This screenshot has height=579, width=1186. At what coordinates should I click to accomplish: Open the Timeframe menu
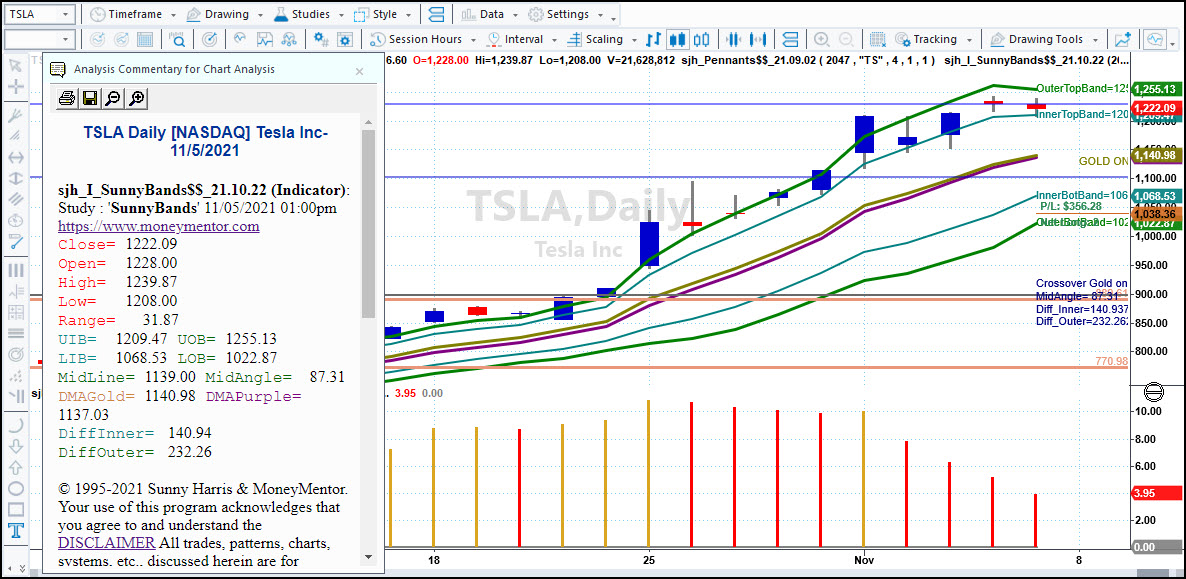(x=132, y=14)
